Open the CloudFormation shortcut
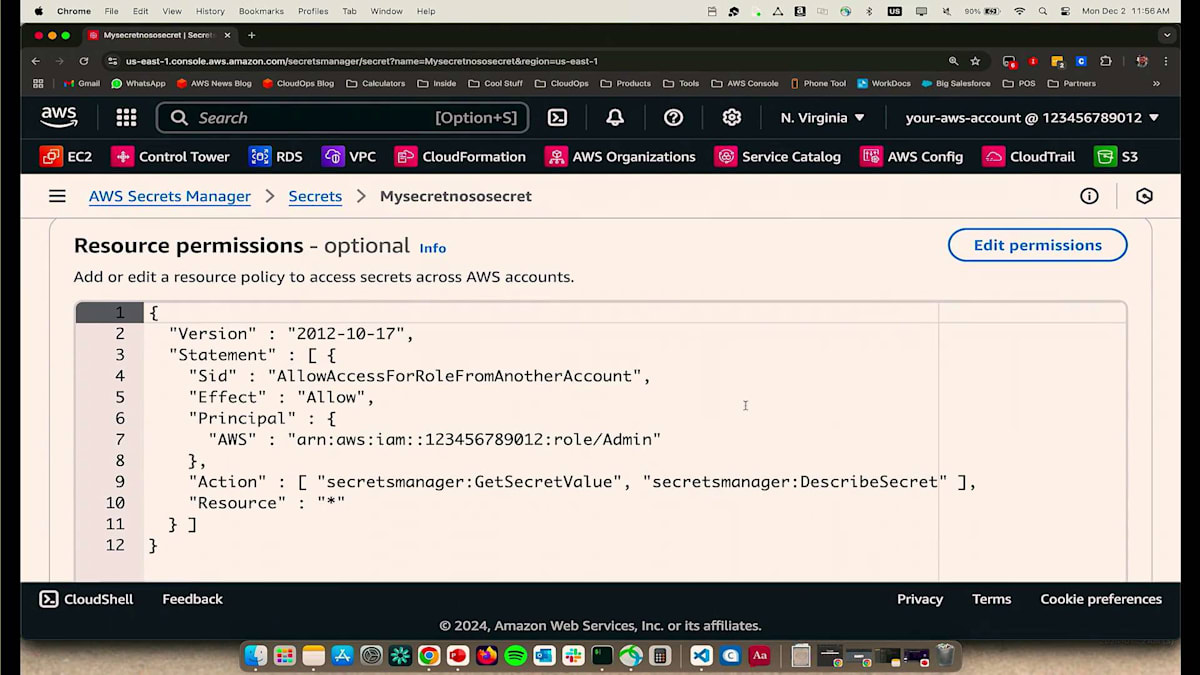Viewport: 1200px width, 675px height. point(460,157)
